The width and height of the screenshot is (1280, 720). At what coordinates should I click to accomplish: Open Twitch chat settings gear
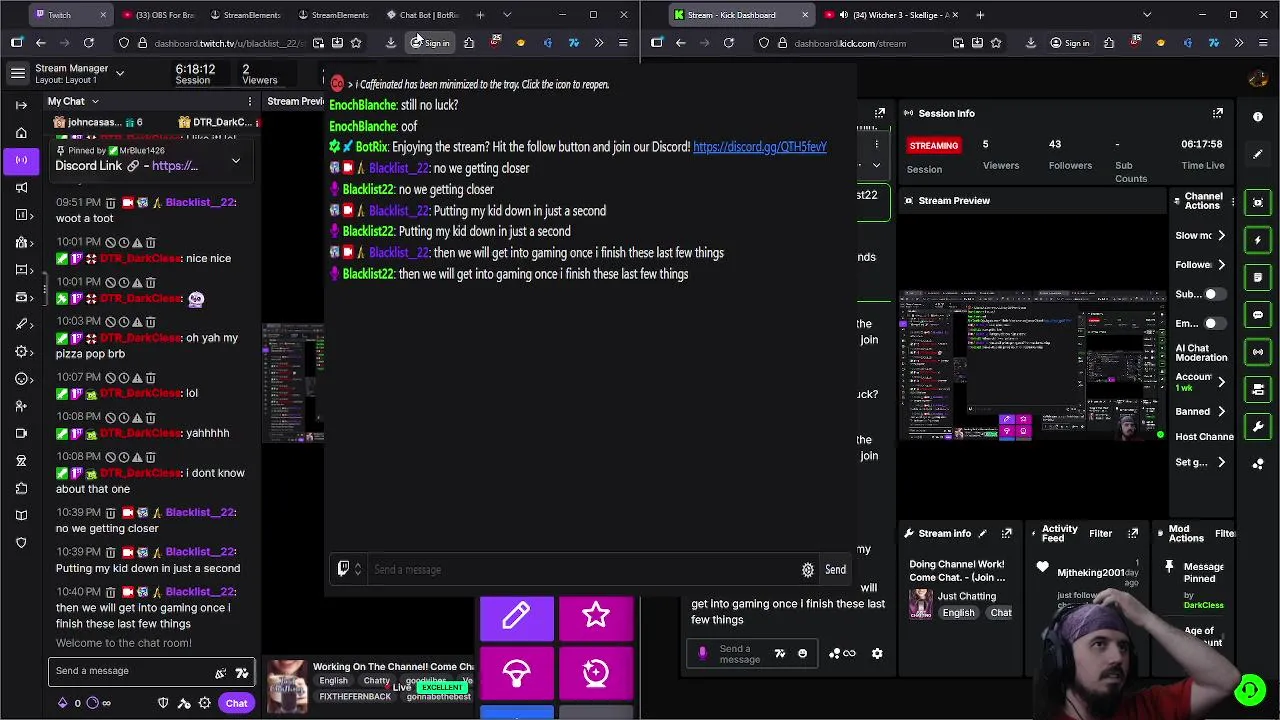click(x=204, y=703)
